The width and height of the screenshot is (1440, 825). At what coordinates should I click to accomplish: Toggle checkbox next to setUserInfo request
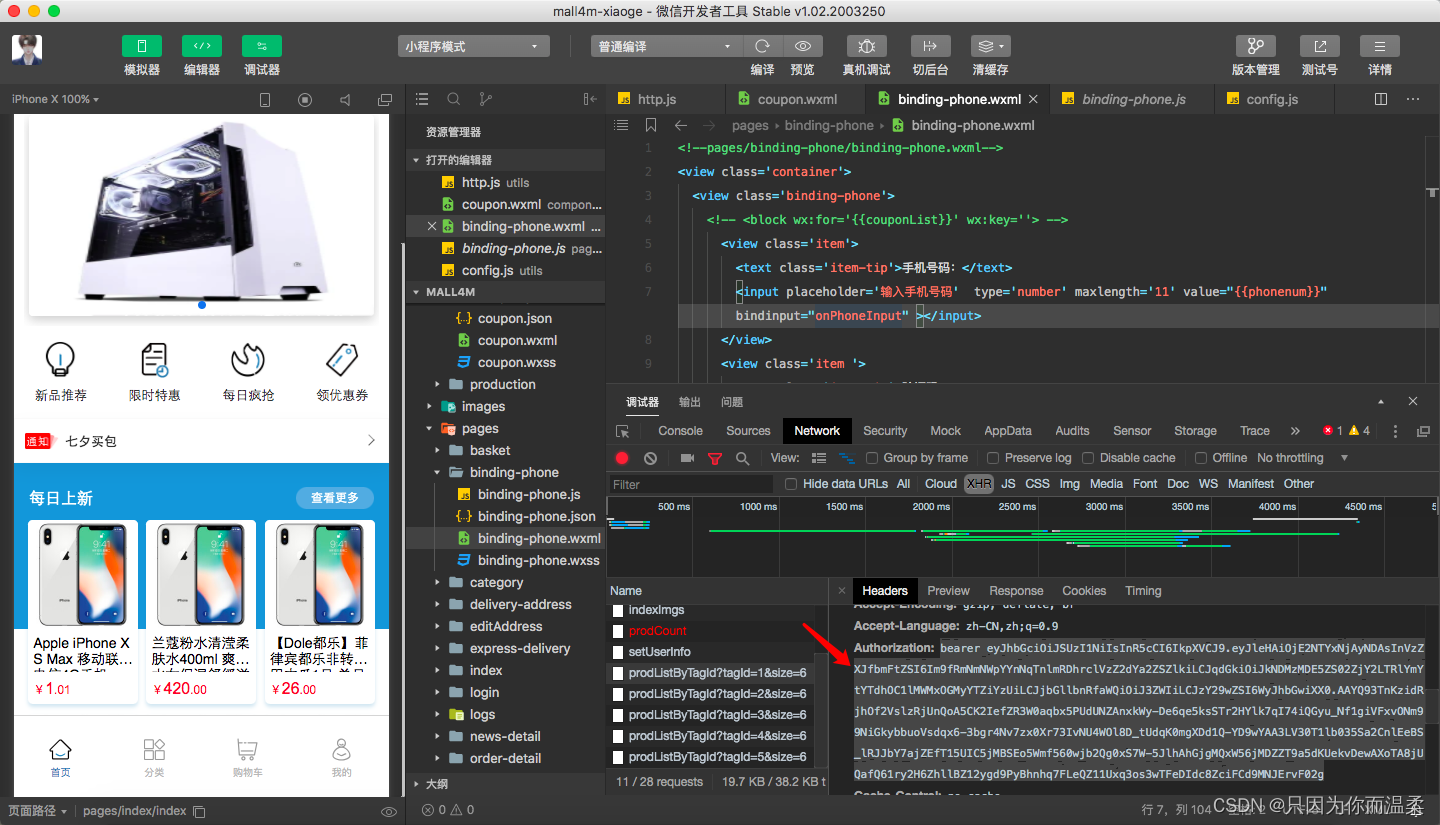[x=618, y=652]
